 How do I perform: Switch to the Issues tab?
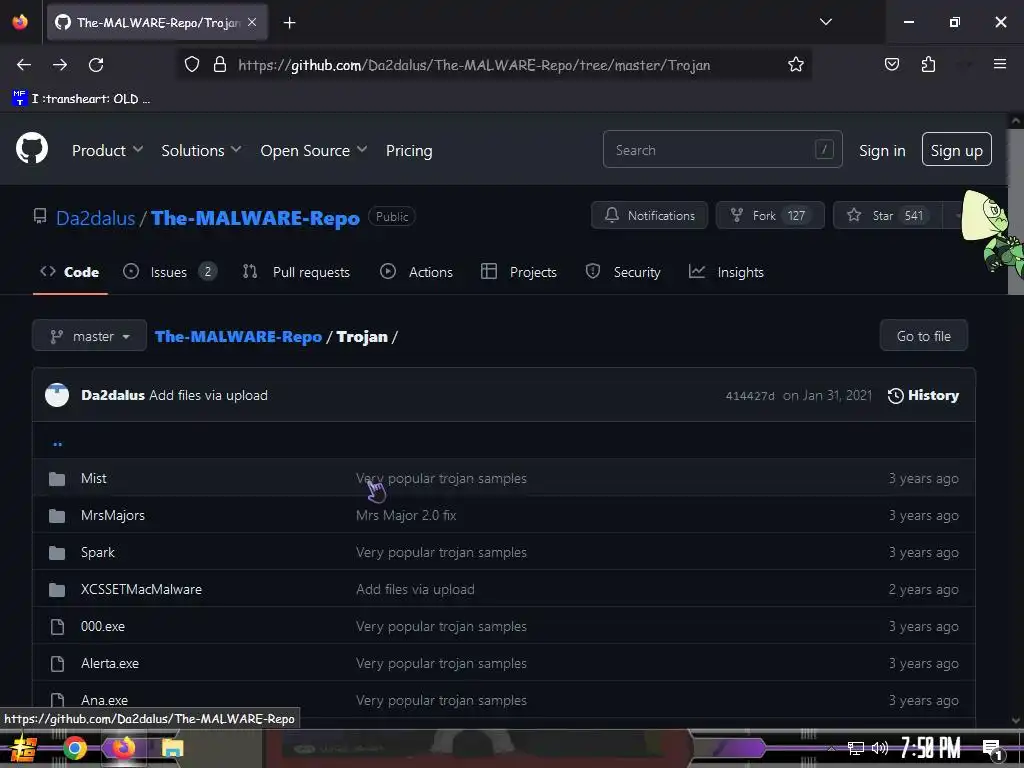coord(170,272)
